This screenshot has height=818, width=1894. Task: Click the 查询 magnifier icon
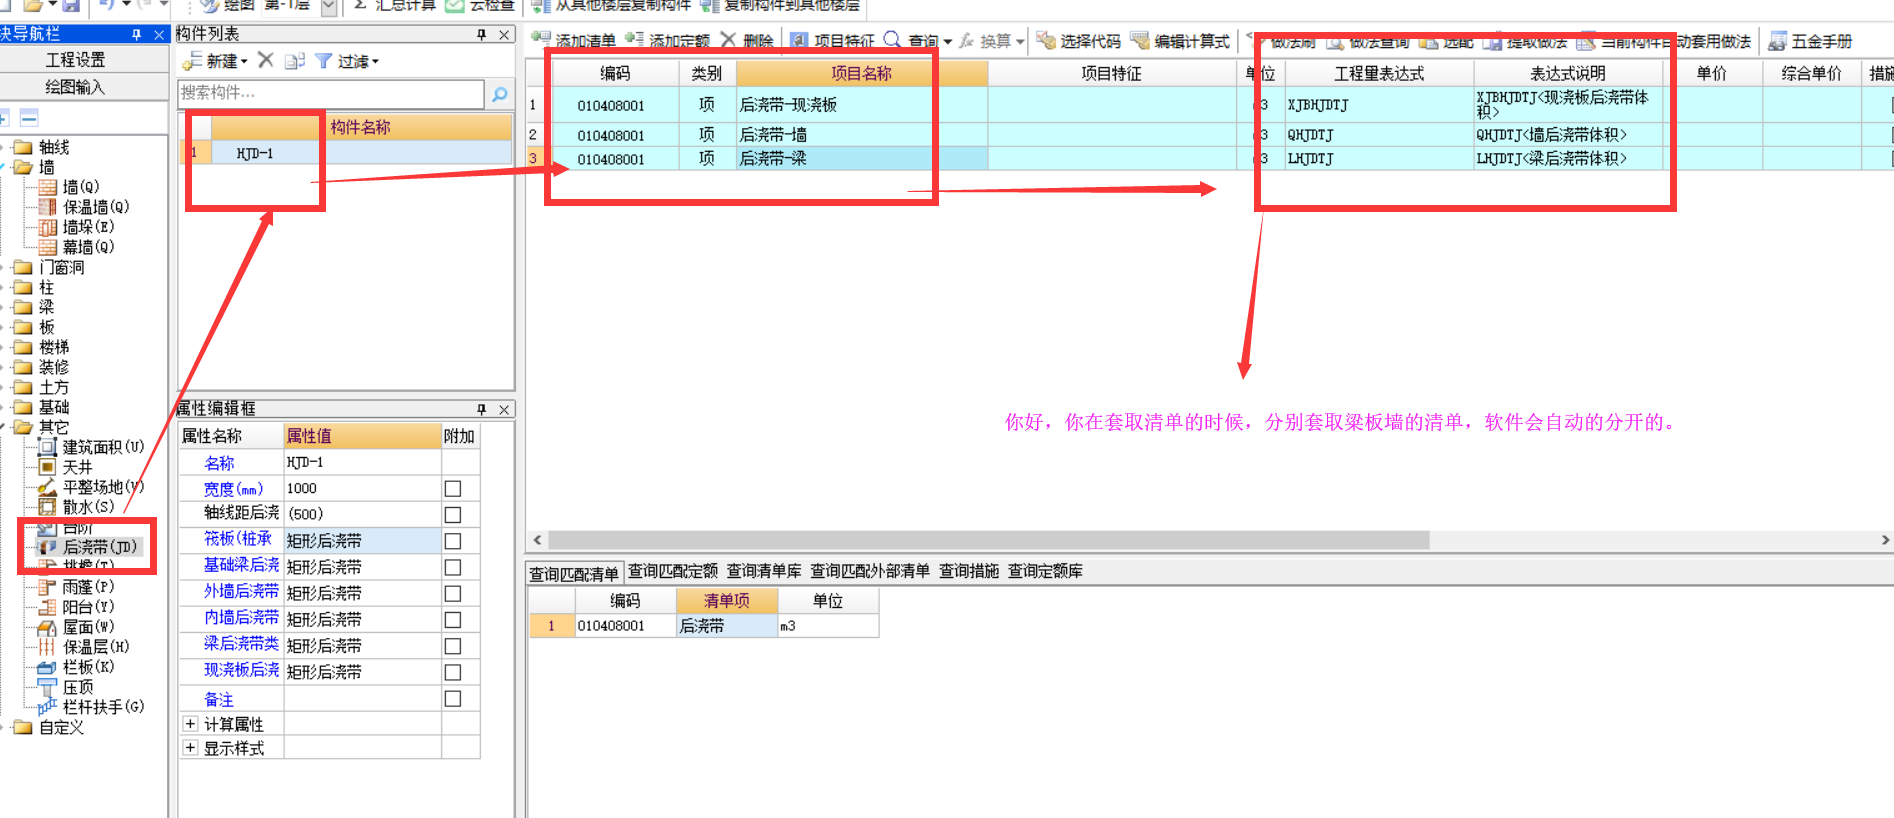click(892, 40)
